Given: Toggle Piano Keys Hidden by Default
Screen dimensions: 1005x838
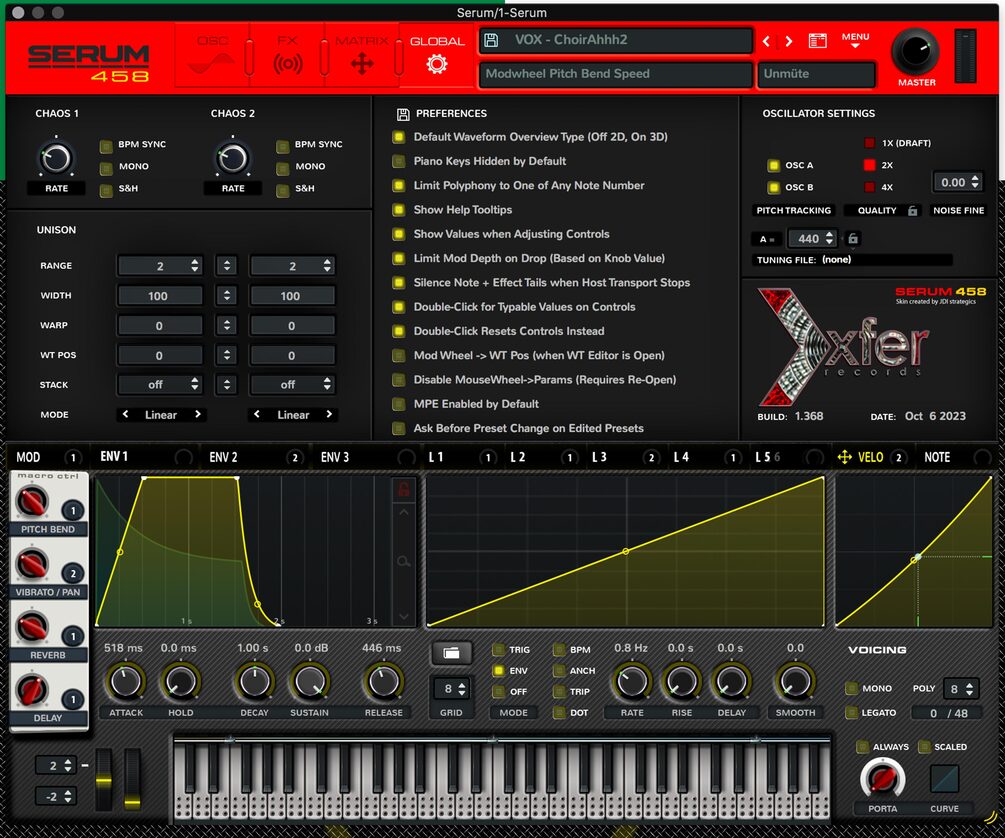Looking at the screenshot, I should coord(399,162).
